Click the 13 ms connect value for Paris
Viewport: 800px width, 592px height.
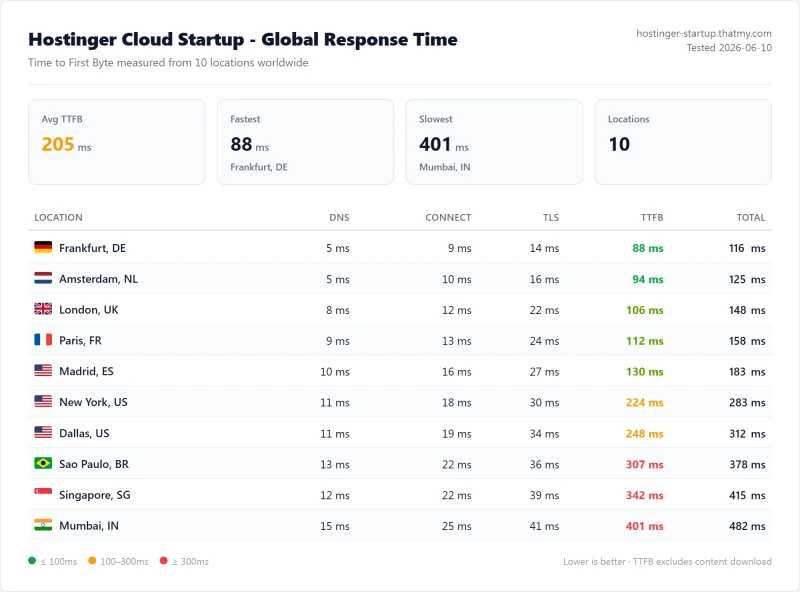457,341
